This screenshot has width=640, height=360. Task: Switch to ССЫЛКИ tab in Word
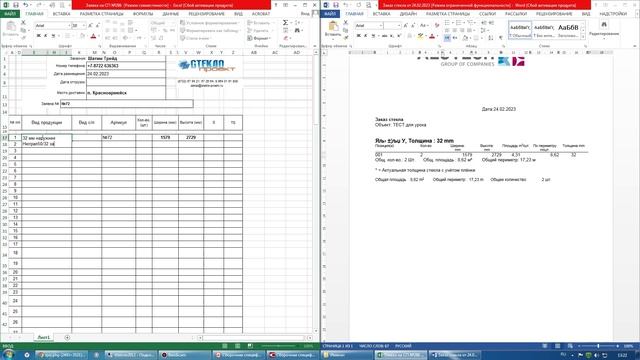click(x=487, y=14)
